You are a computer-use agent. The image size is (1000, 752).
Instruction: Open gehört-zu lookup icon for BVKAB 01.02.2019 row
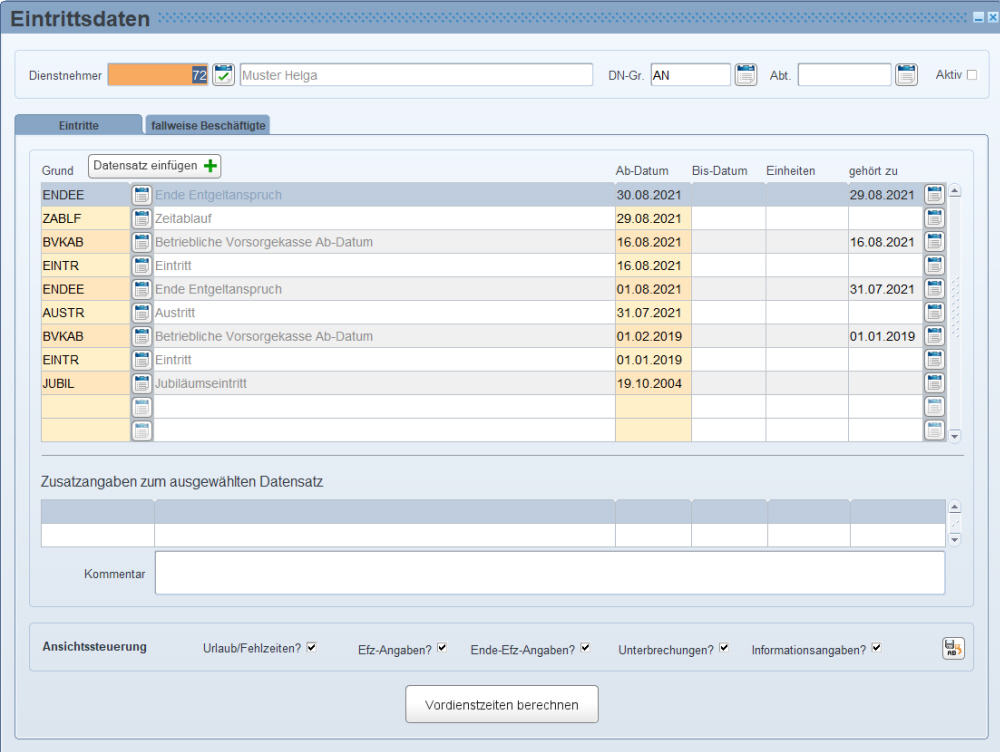tap(934, 336)
